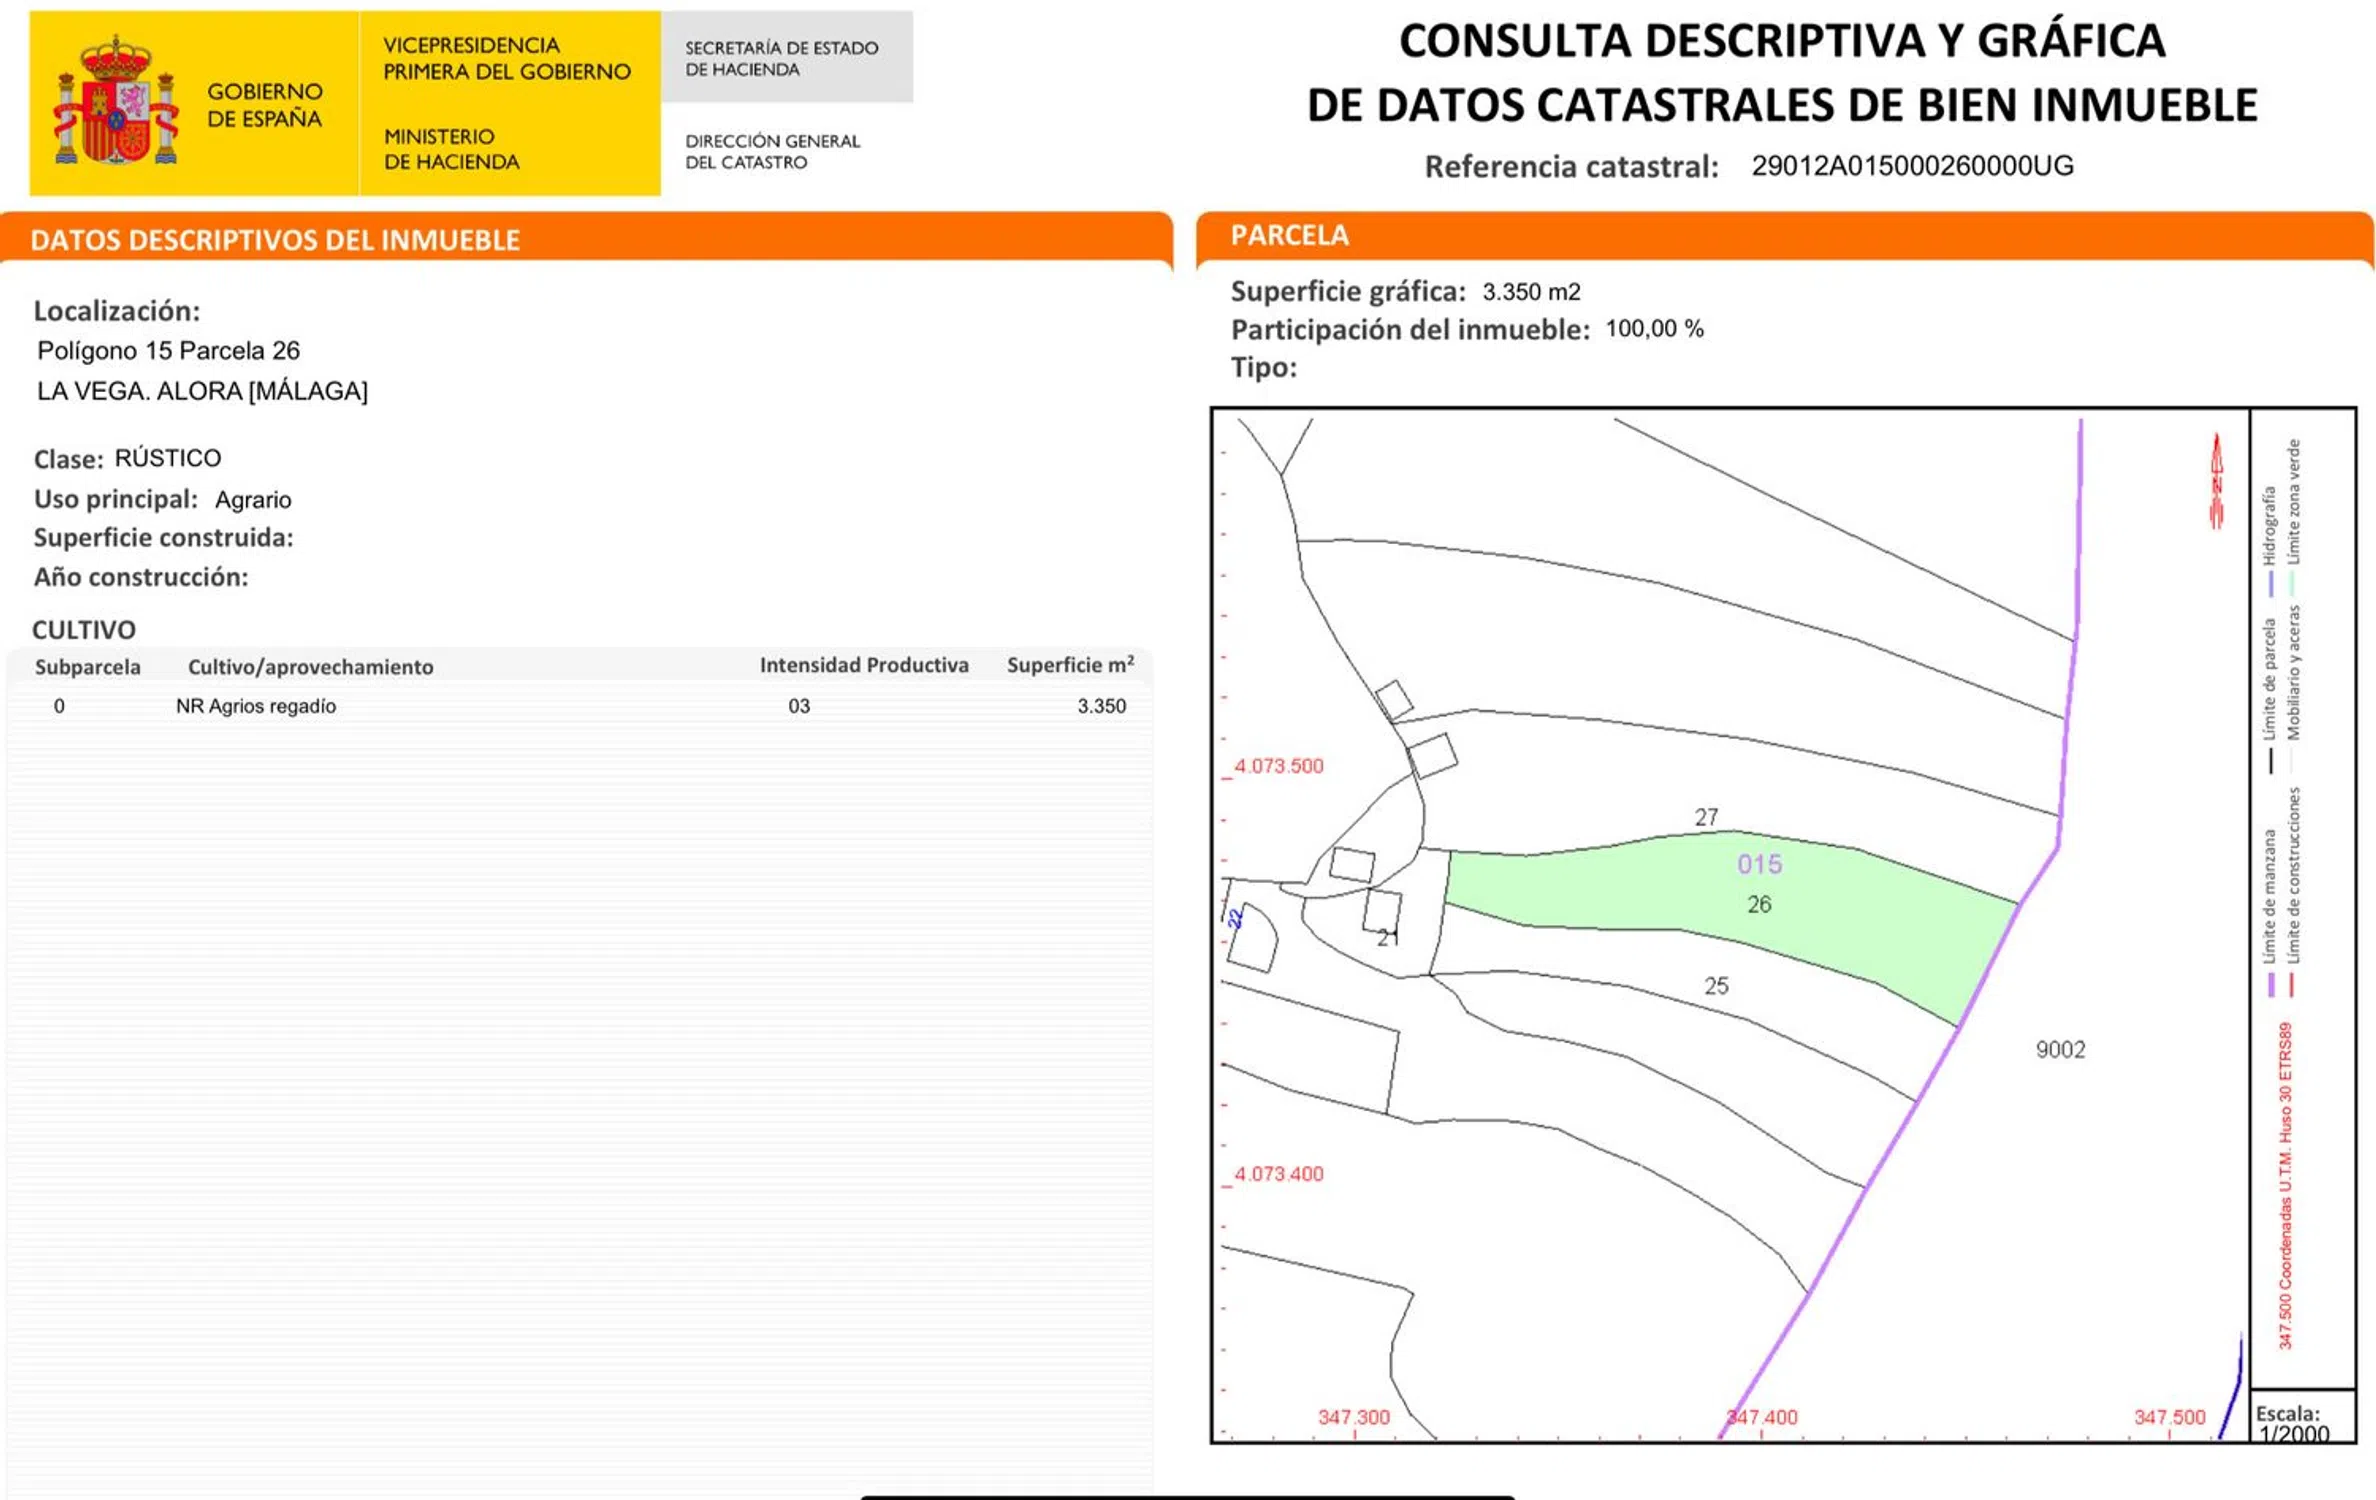Click the 100,00 % participation value
The height and width of the screenshot is (1500, 2376).
click(x=1654, y=329)
